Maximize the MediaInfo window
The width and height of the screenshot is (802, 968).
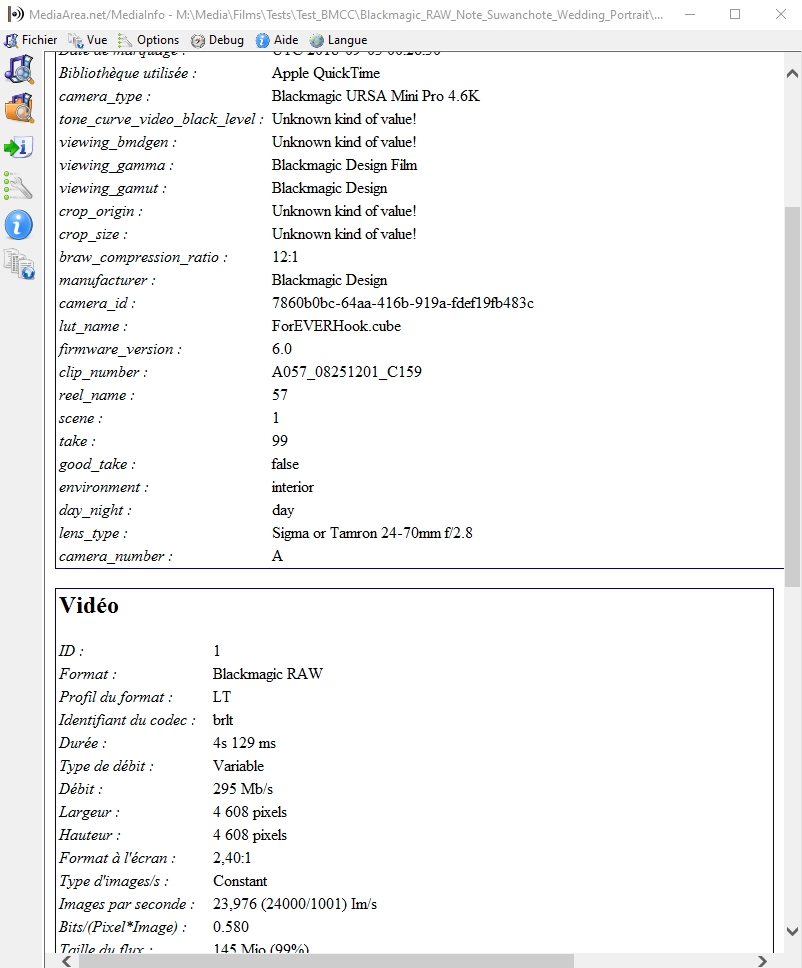coord(735,14)
